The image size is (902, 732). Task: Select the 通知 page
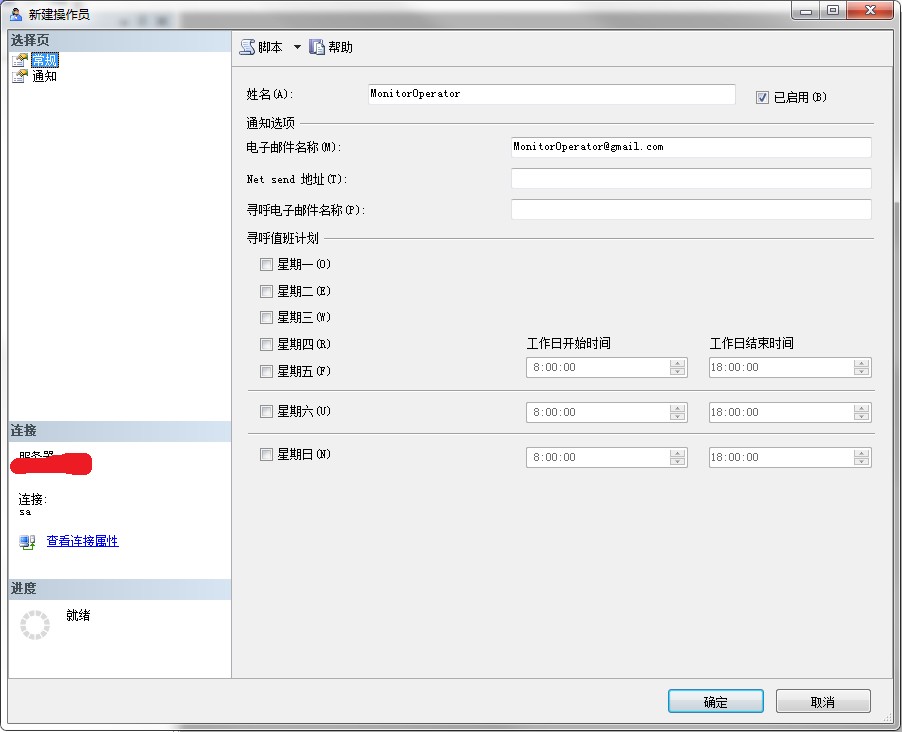coord(44,76)
